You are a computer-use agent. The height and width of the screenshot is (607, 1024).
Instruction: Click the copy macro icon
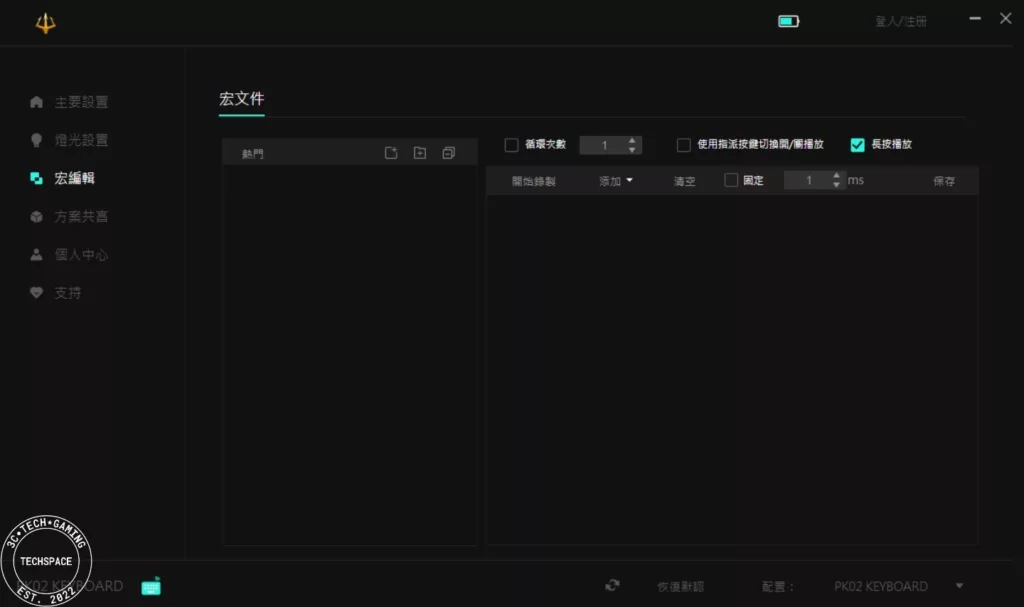(448, 153)
